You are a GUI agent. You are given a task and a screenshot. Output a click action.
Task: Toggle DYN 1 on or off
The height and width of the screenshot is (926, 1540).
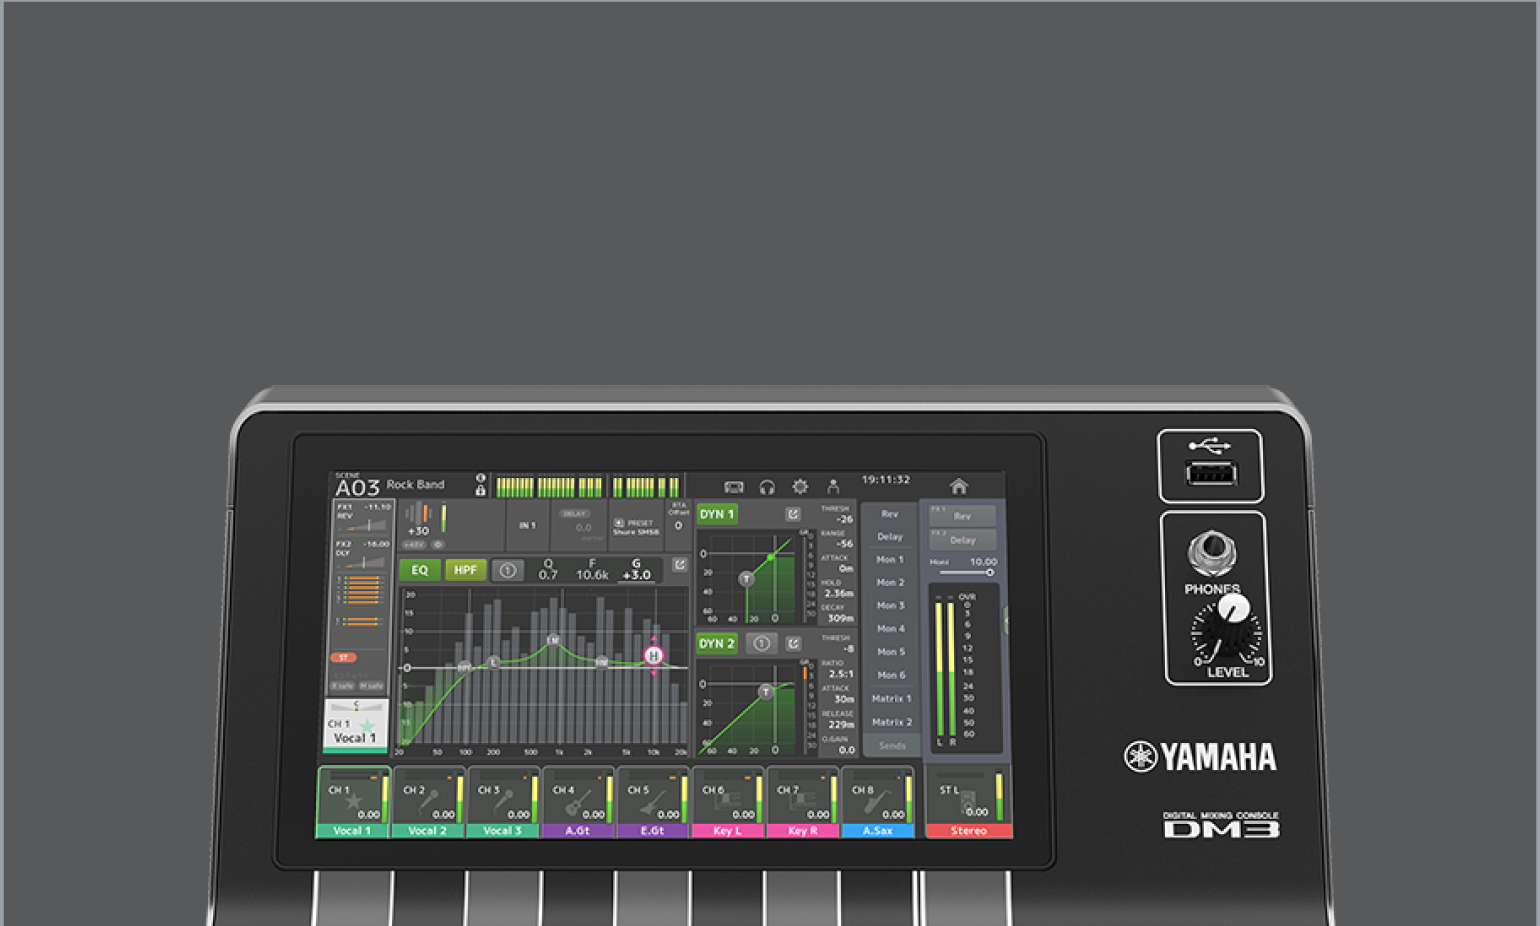coord(717,514)
